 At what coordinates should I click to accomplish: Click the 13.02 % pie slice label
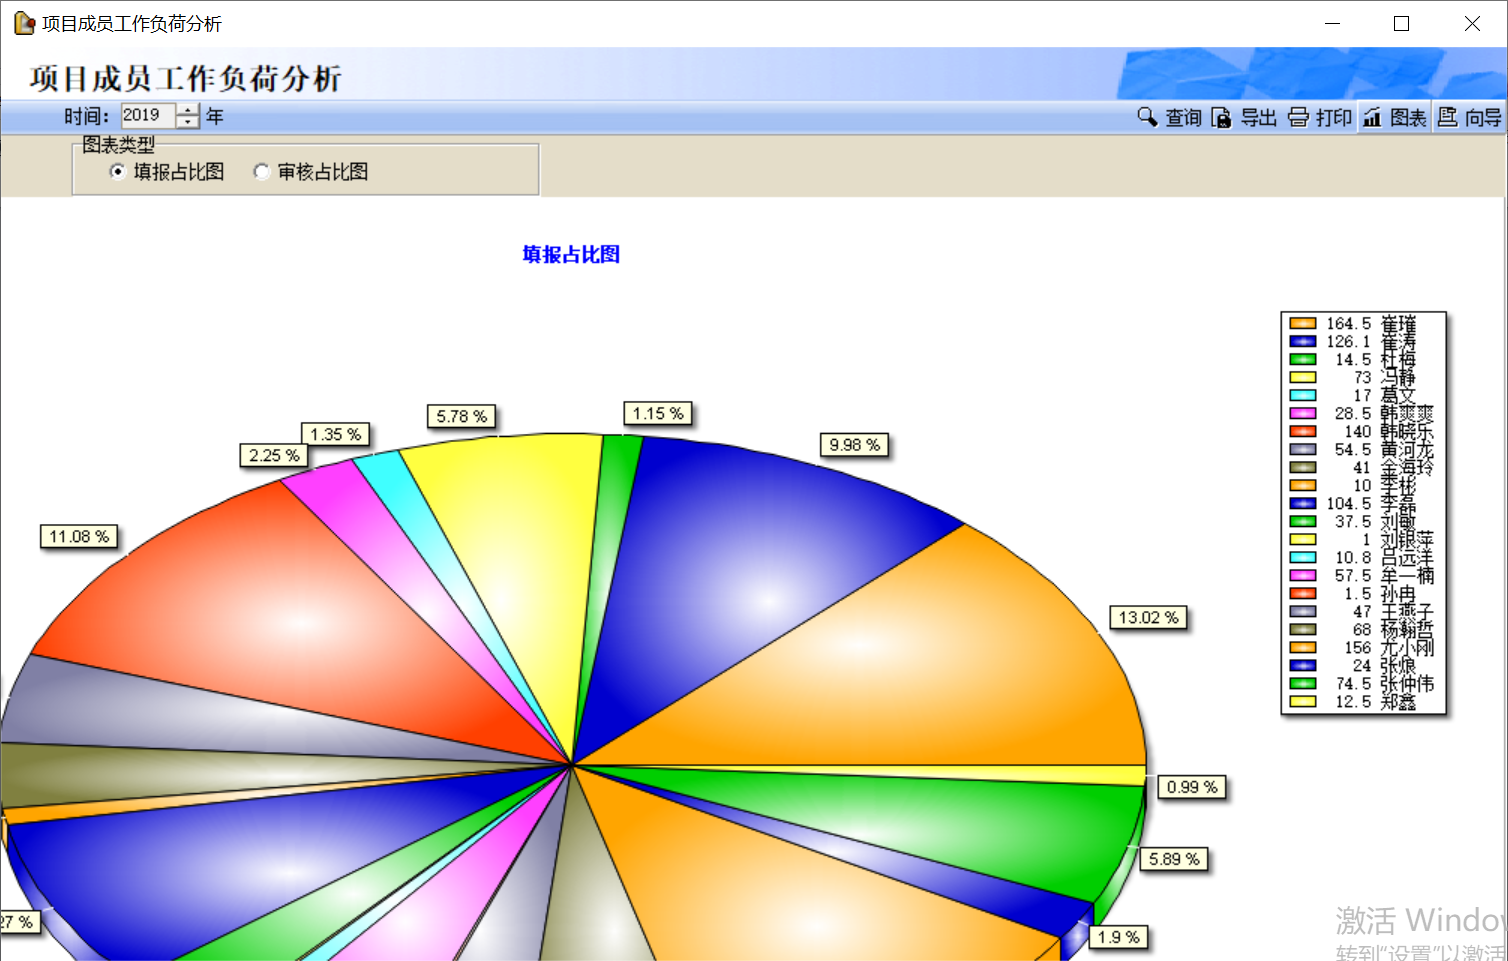coord(1148,618)
